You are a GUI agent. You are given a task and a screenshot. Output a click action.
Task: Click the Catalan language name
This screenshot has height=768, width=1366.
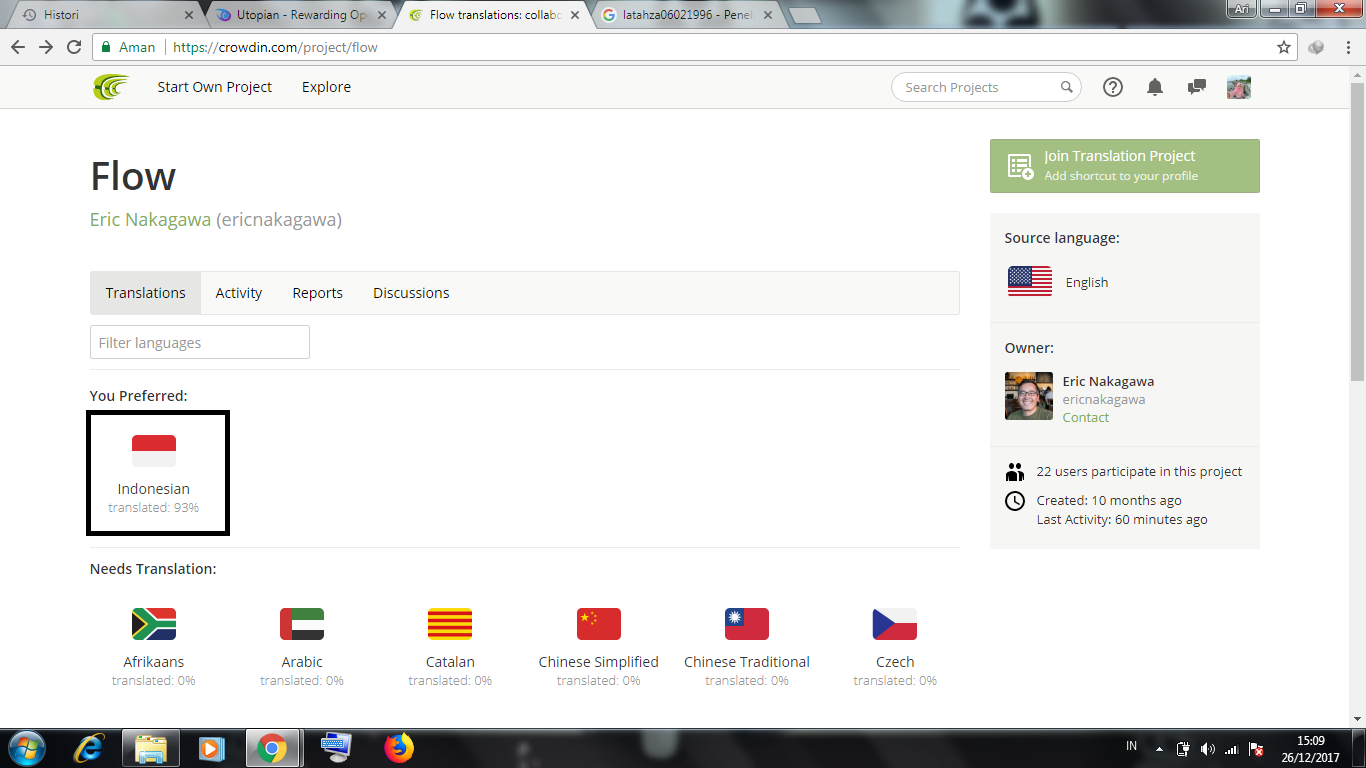450,662
